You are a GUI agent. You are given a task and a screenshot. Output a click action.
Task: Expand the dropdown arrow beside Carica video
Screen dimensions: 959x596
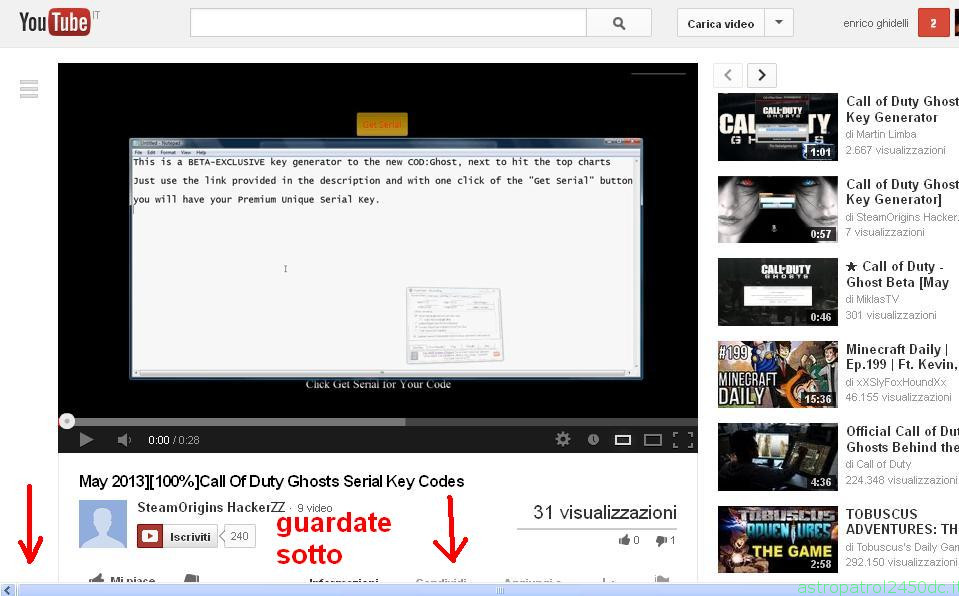(x=779, y=23)
